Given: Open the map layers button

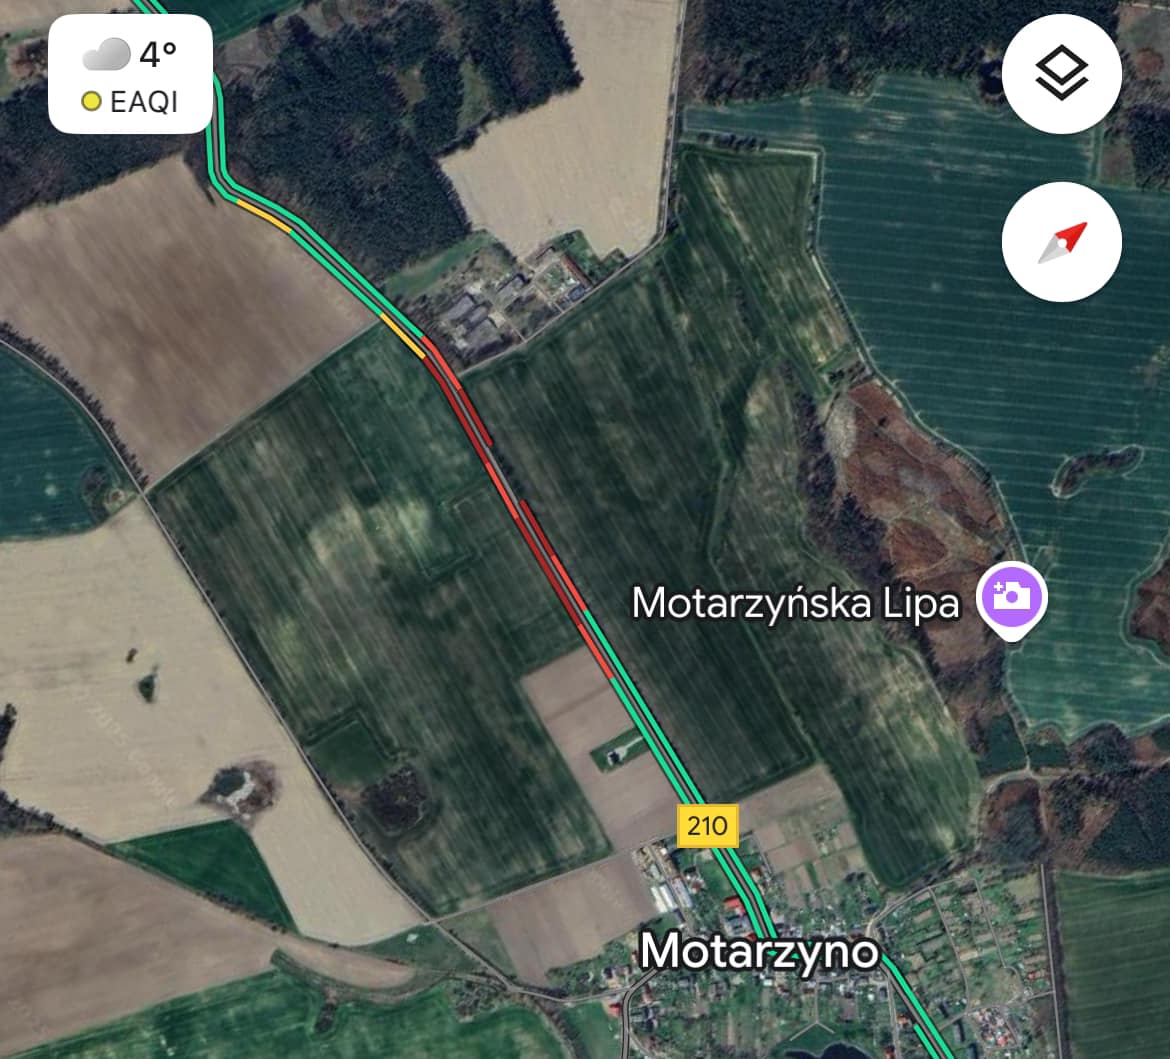Looking at the screenshot, I should click(x=1062, y=74).
